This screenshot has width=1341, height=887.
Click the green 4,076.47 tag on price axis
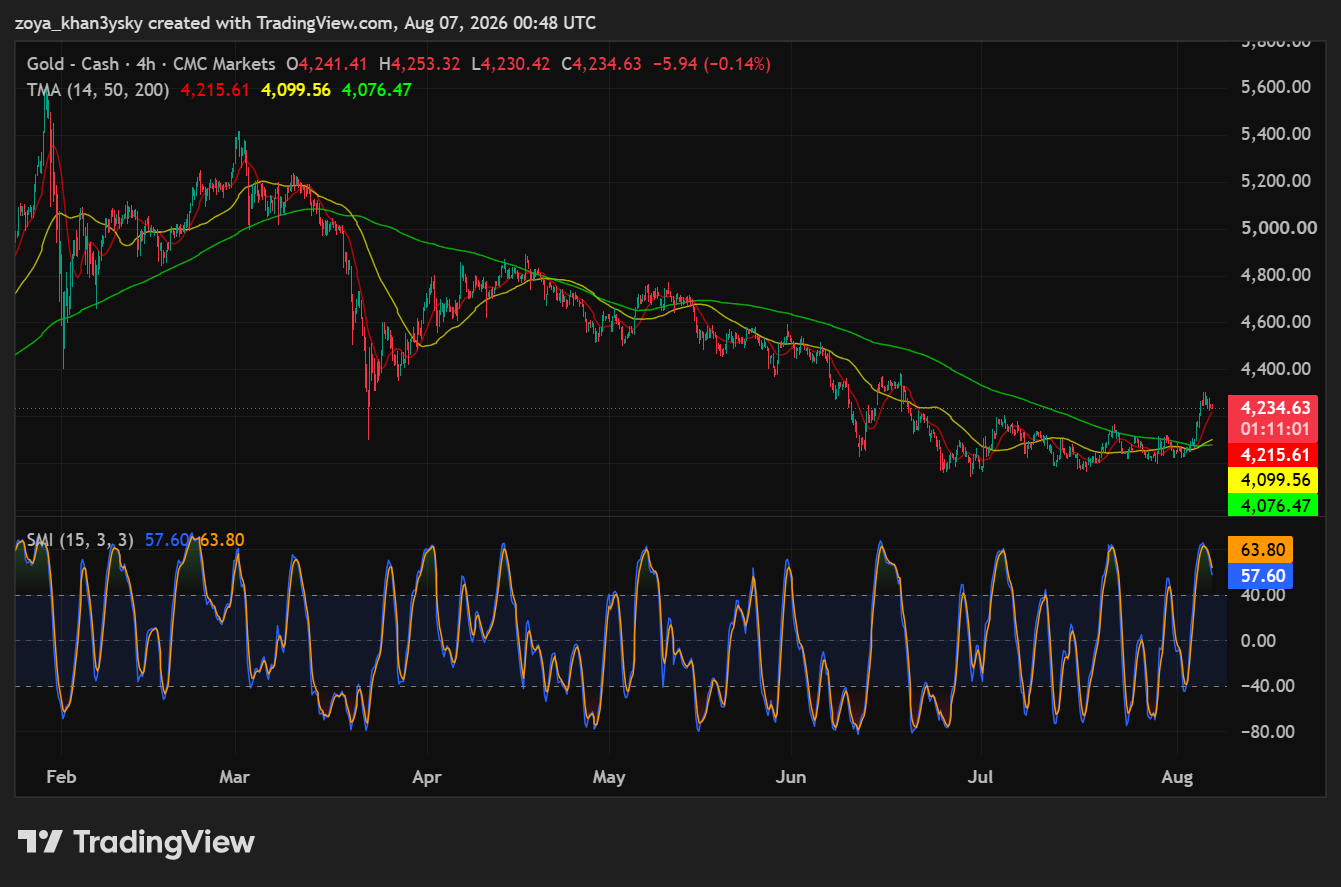click(x=1275, y=505)
